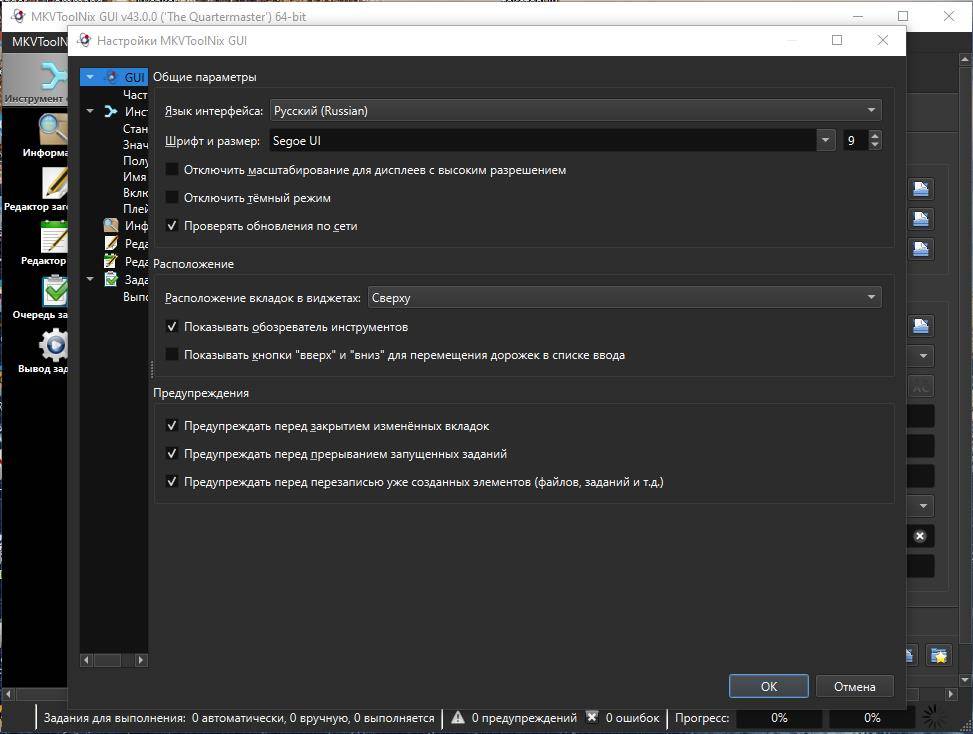Click the MKVToolNix icon in the settings dialog title
973x734 pixels.
(84, 40)
